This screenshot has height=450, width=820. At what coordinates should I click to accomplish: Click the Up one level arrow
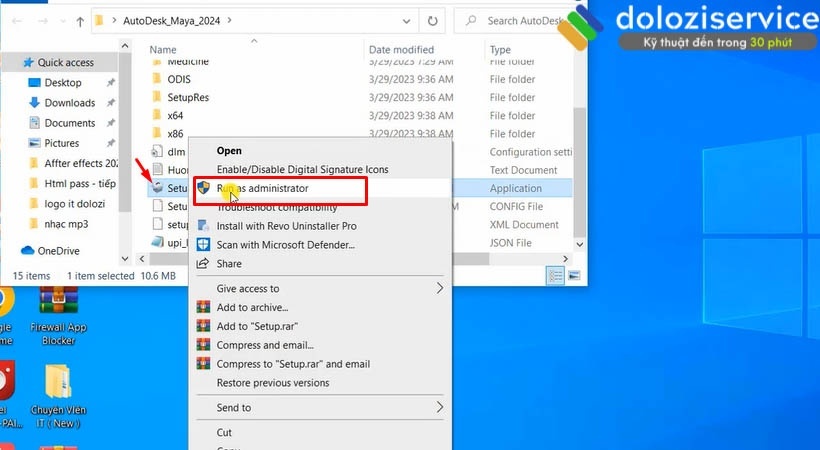pyautogui.click(x=80, y=21)
